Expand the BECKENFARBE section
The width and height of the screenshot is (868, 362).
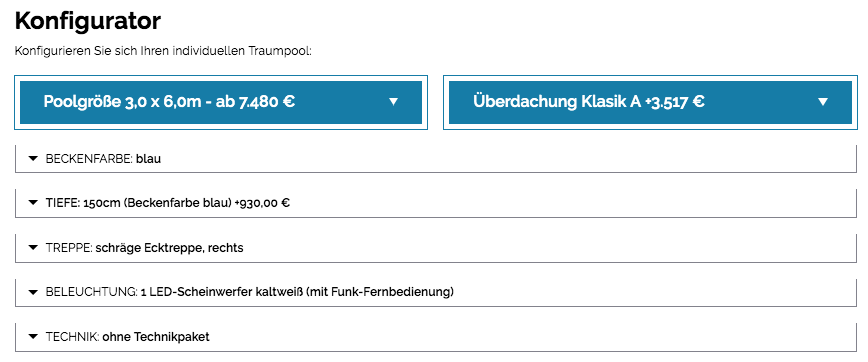(436, 159)
